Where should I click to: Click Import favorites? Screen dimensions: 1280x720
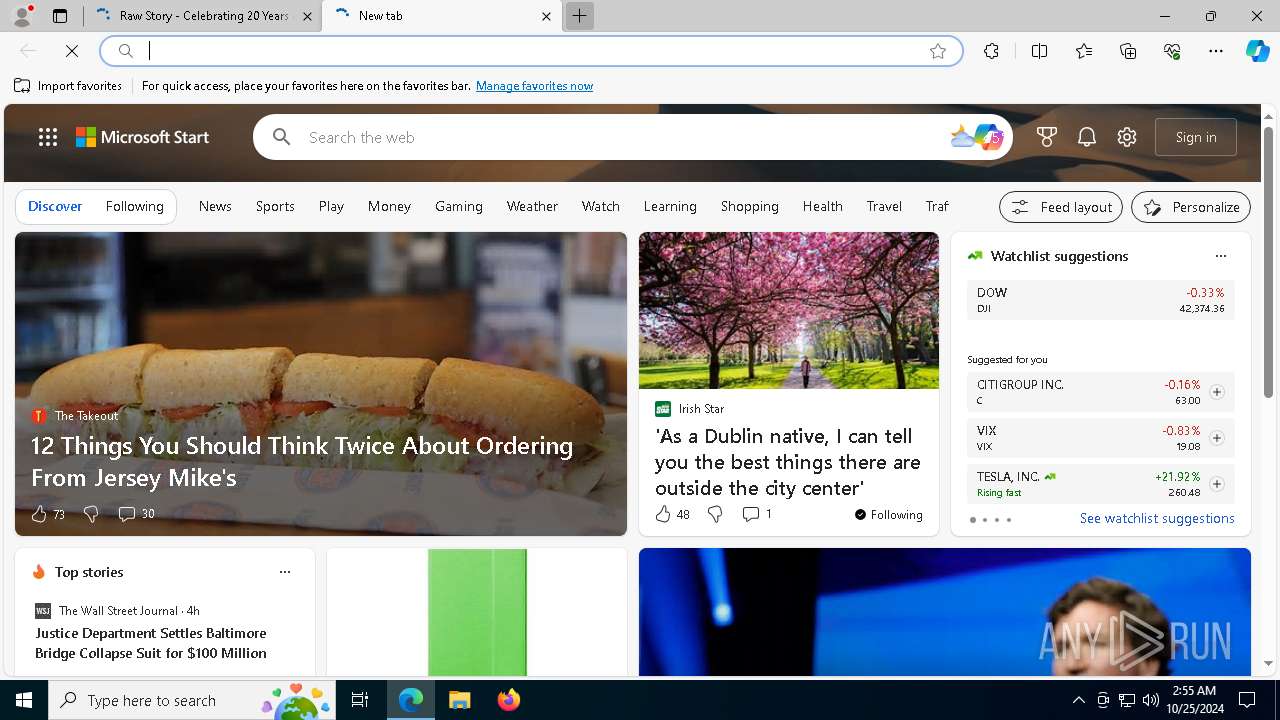68,86
